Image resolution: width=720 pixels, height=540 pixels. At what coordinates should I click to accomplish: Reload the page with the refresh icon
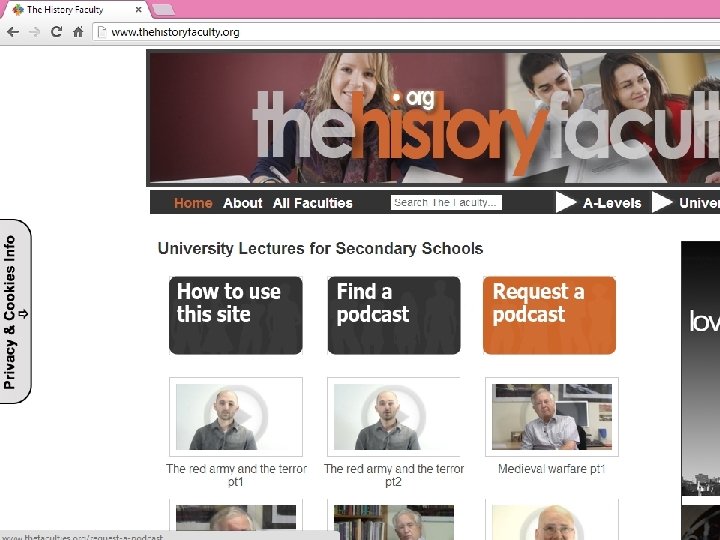[56, 32]
